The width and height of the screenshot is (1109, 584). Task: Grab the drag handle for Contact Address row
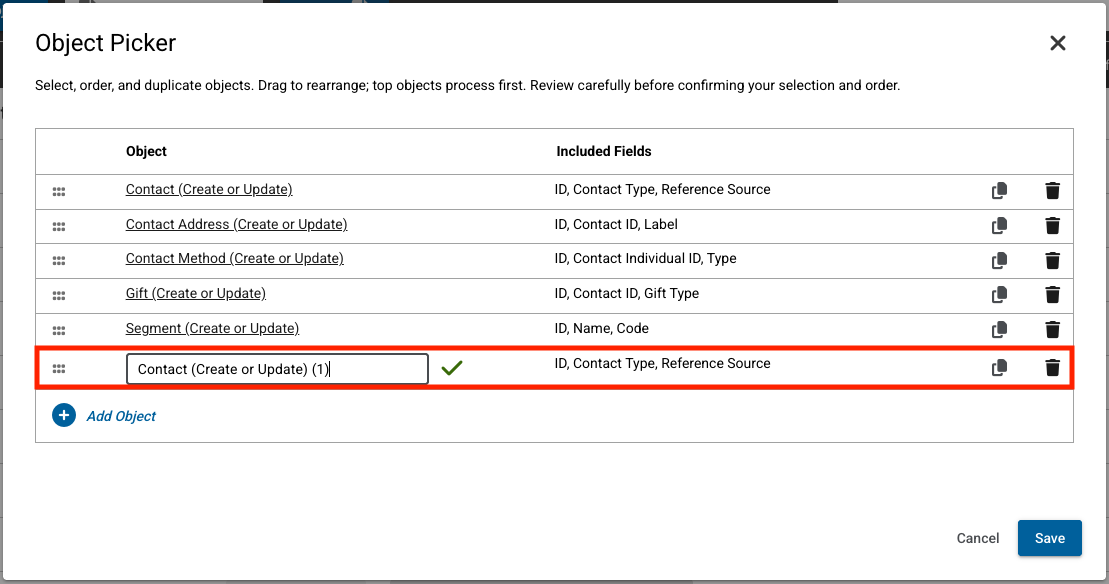[x=59, y=226]
